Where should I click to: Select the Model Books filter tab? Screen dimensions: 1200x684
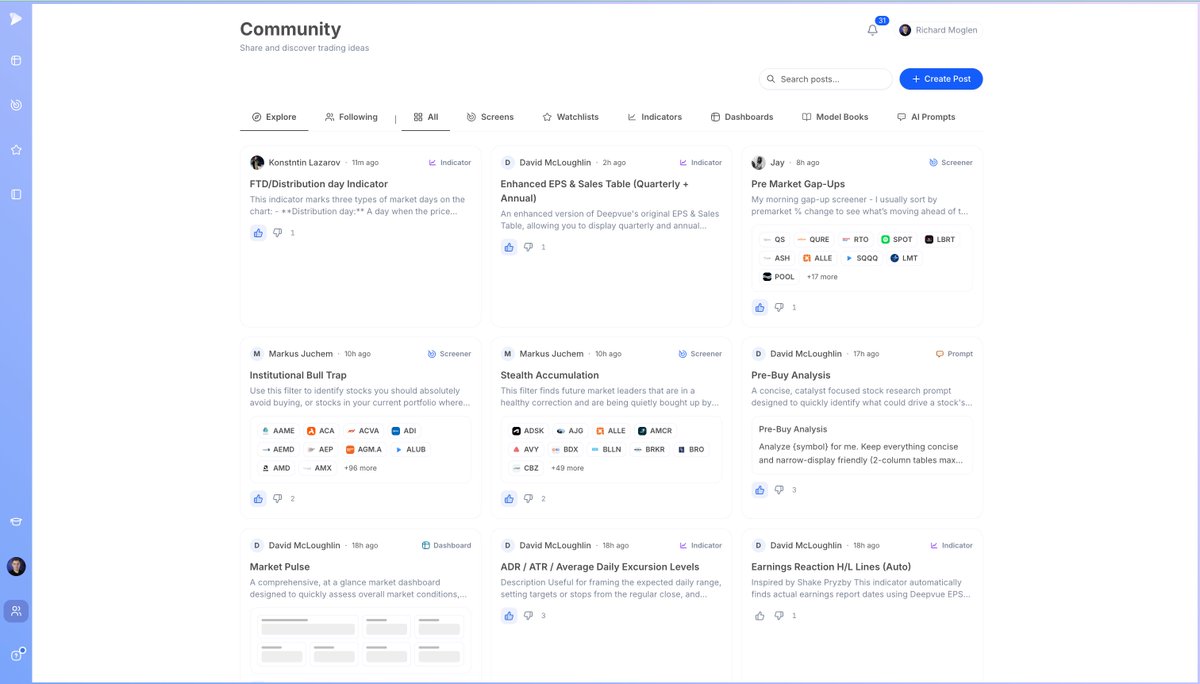[x=835, y=117]
